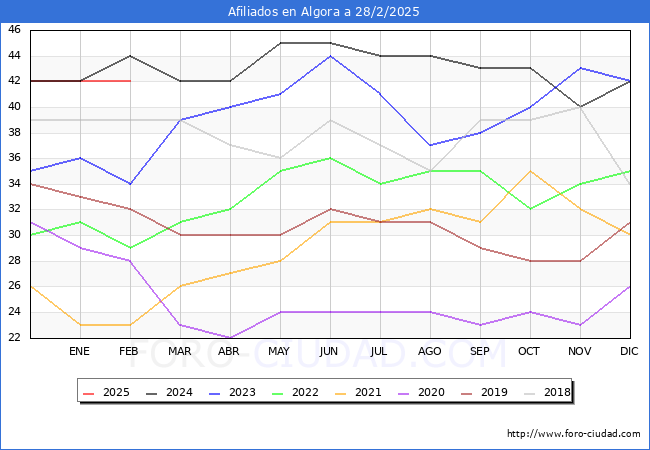This screenshot has width=650, height=450.
Task: Click the 42 value on the y-axis
Action: [x=14, y=81]
